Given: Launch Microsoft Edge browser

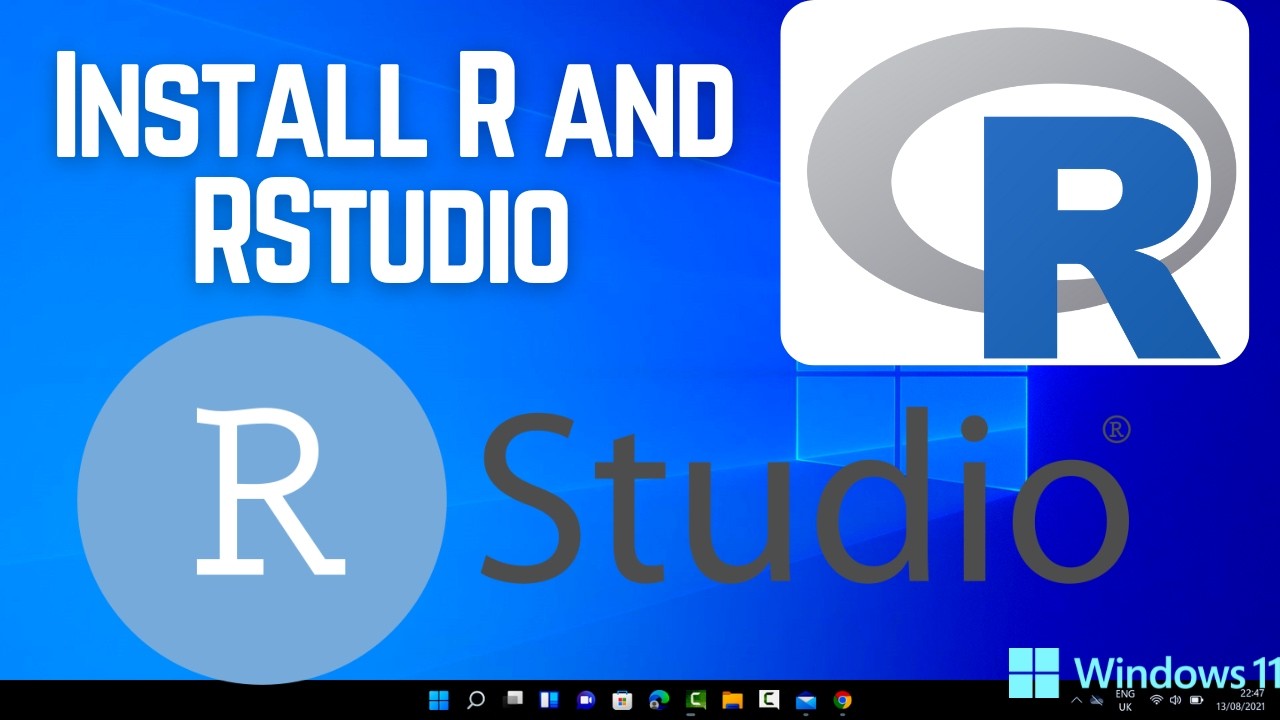Looking at the screenshot, I should (659, 700).
